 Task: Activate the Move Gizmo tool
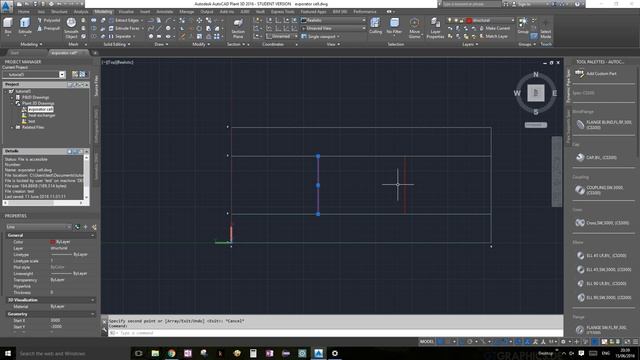click(414, 28)
